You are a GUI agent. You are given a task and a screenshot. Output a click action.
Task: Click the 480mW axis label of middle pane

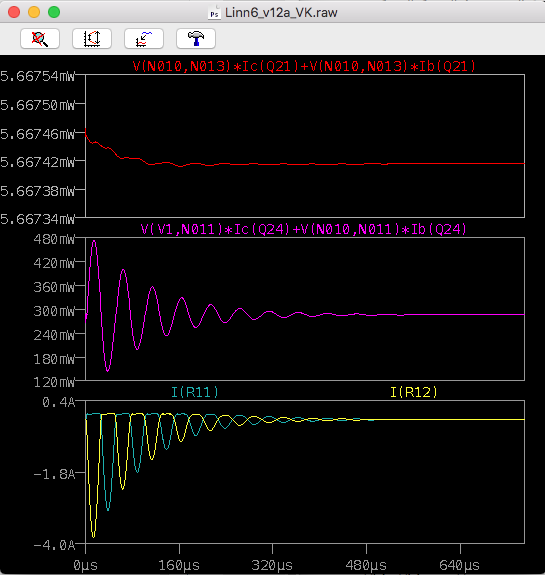[54, 239]
